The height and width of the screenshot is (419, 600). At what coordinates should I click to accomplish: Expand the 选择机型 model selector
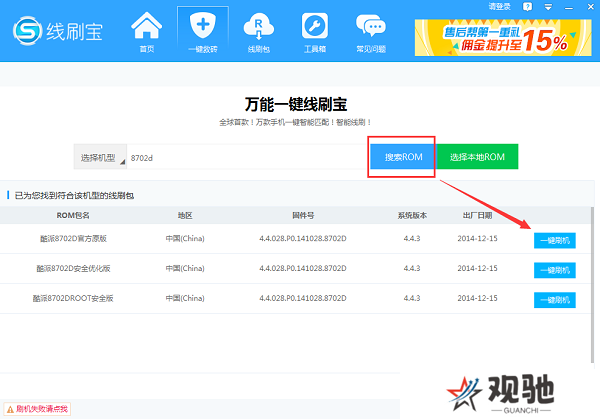100,157
